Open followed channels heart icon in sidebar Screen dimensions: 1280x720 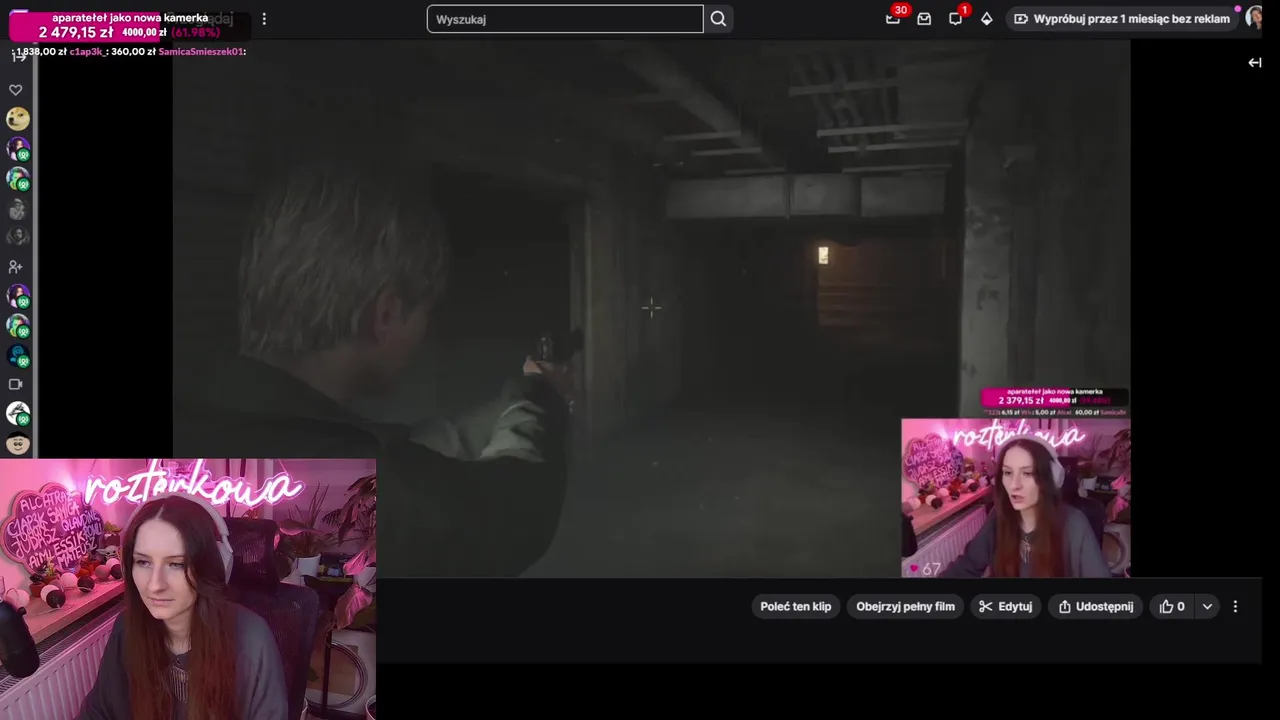tap(16, 90)
